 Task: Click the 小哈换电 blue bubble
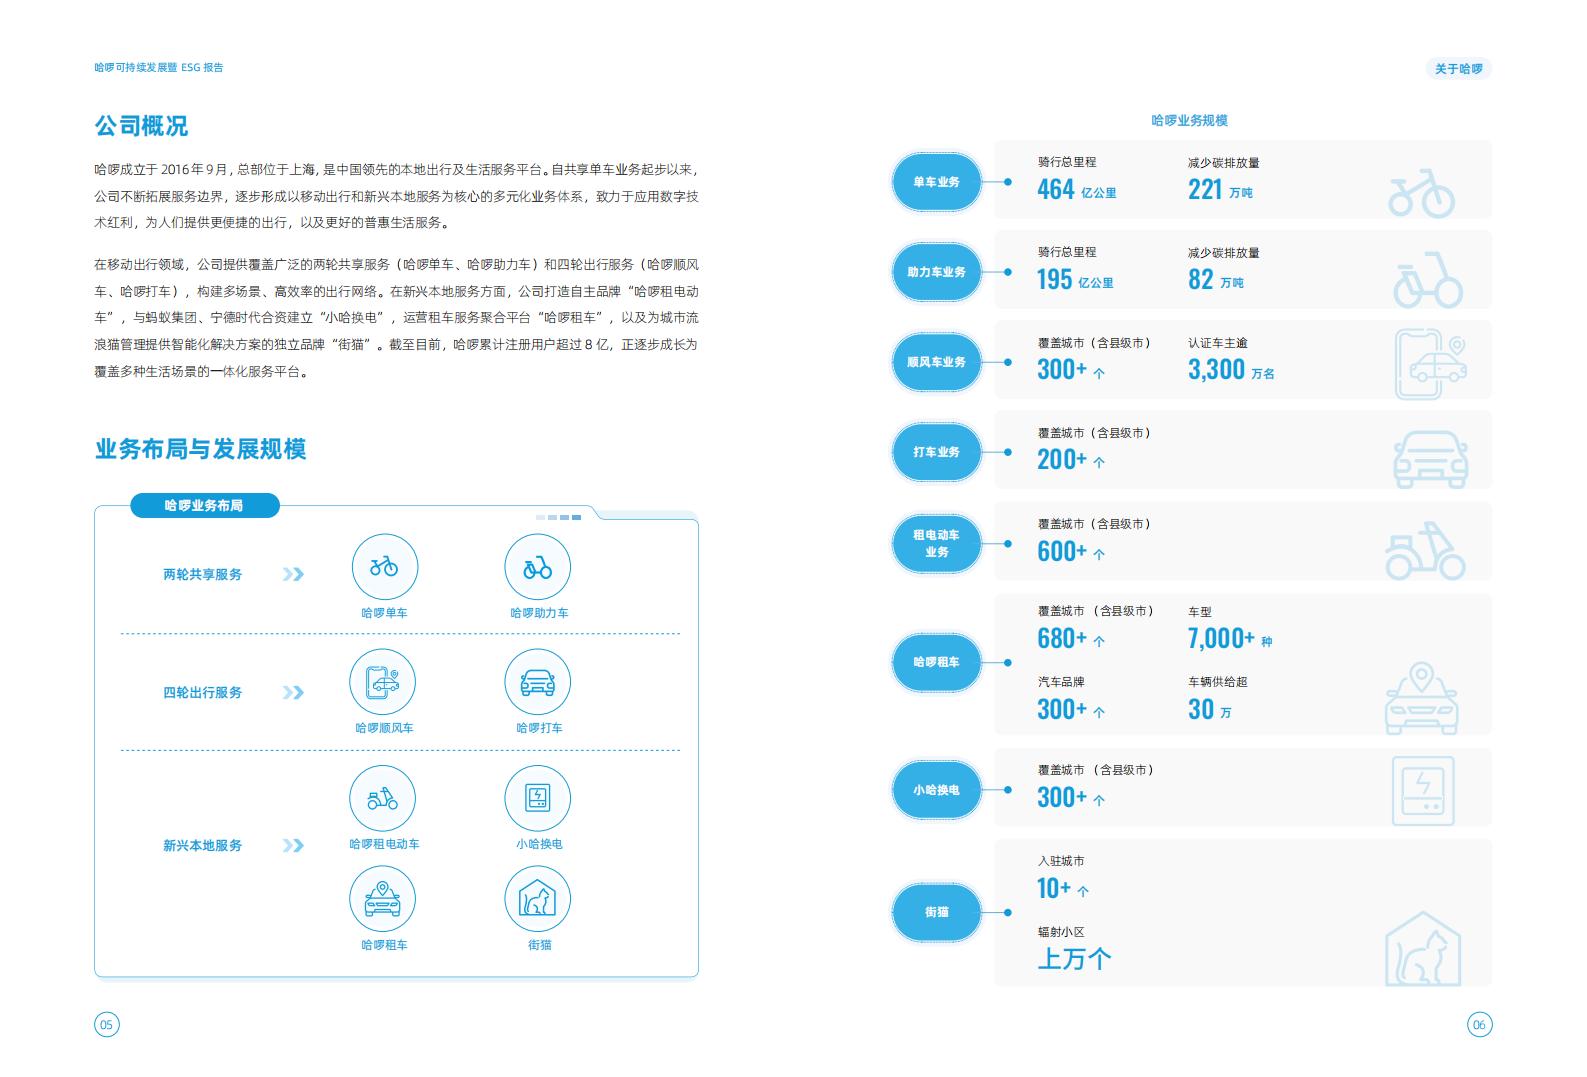pos(936,790)
